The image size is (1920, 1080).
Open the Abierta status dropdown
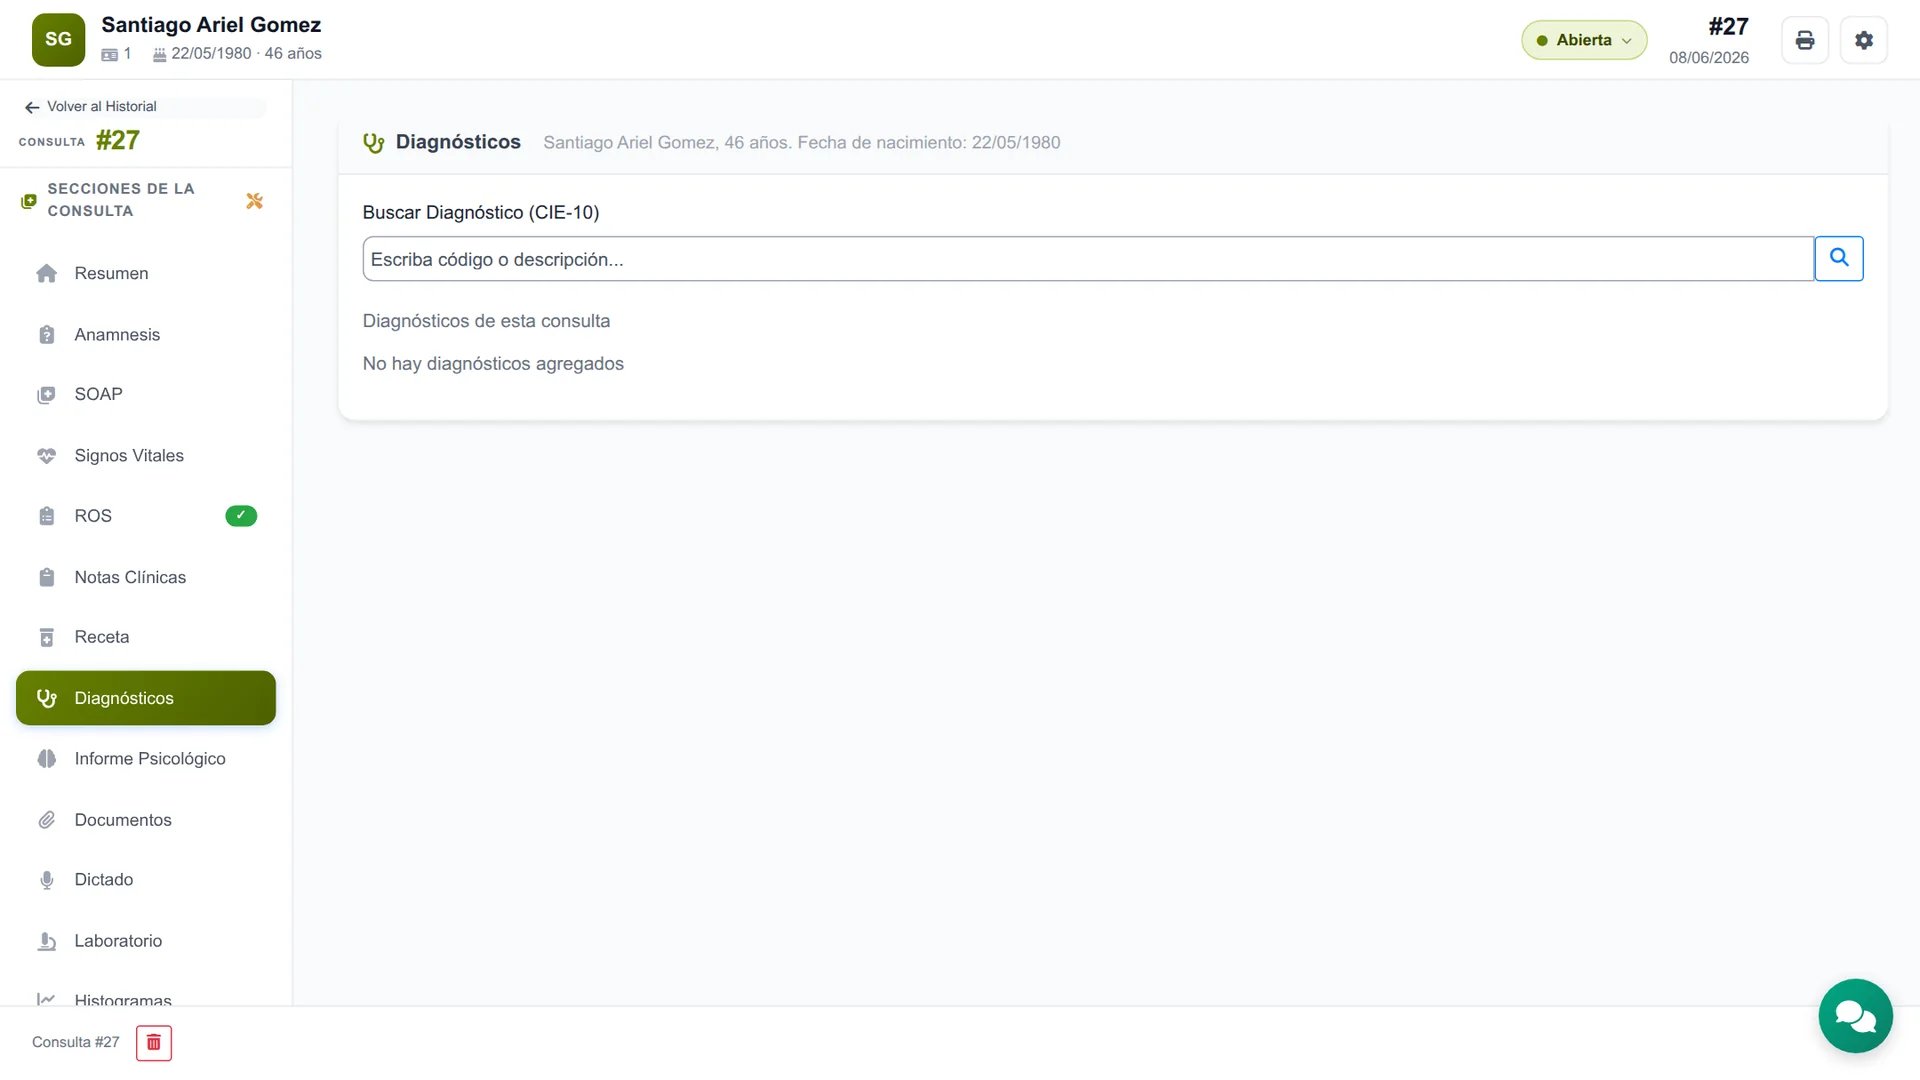[1584, 40]
